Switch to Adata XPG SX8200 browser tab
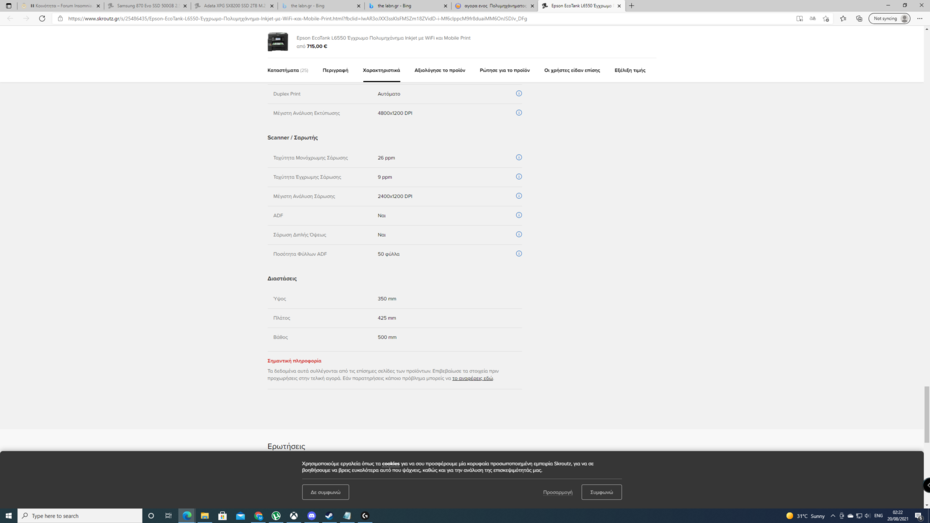The width and height of the screenshot is (930, 523). [234, 6]
